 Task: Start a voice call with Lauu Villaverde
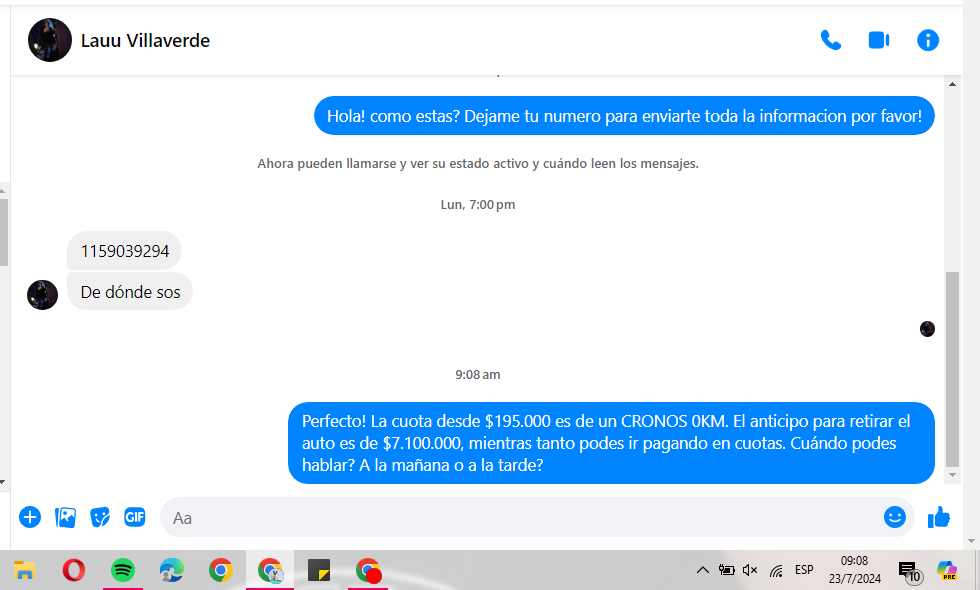pyautogui.click(x=830, y=40)
